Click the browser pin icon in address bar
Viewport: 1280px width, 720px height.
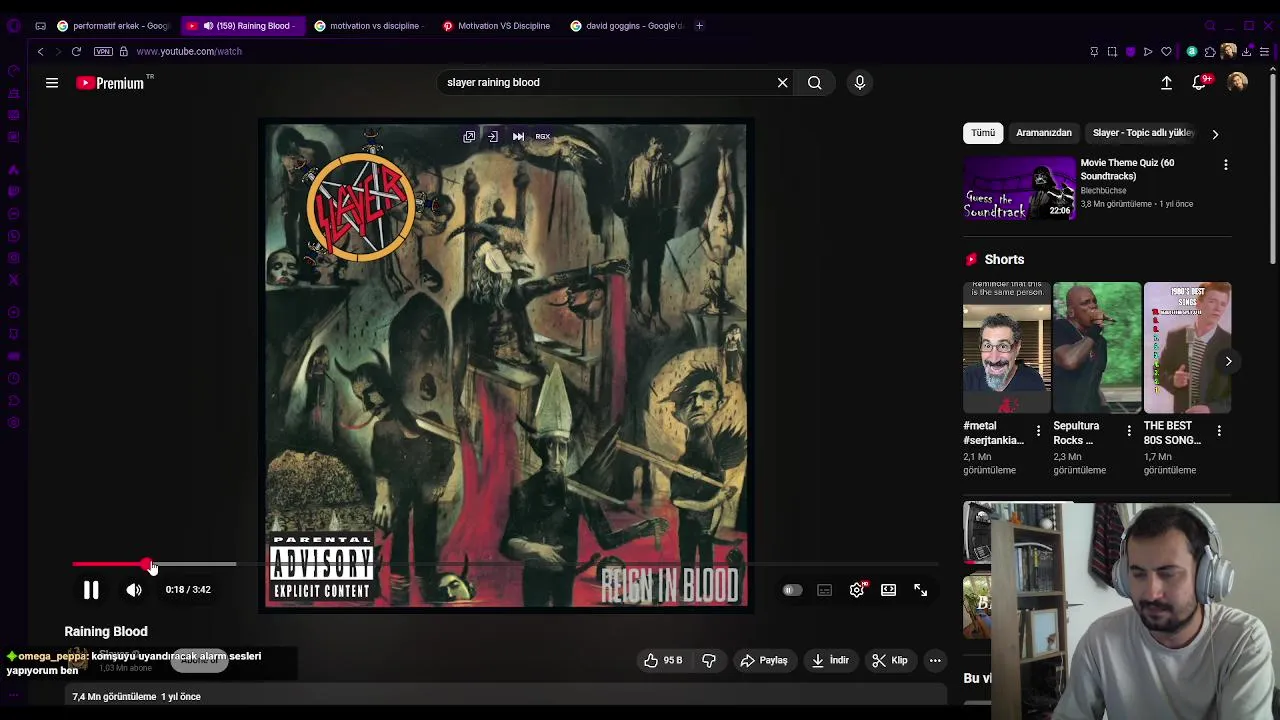point(1094,51)
